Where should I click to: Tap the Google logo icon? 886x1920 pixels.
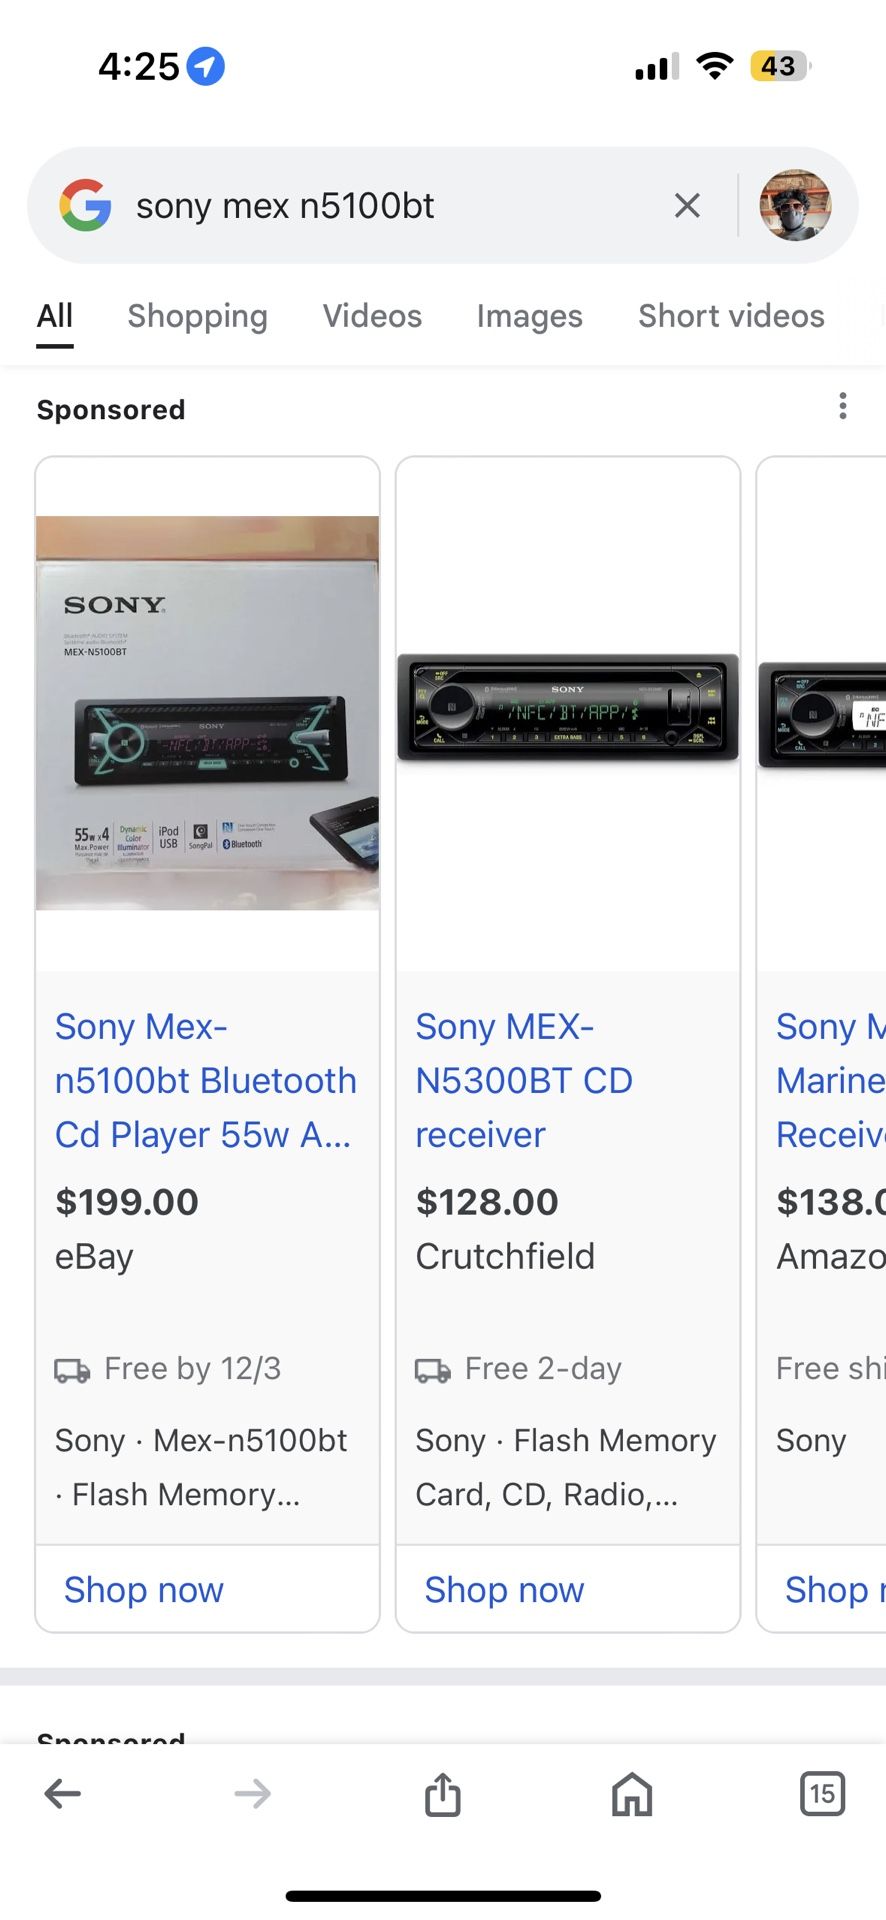click(x=85, y=205)
